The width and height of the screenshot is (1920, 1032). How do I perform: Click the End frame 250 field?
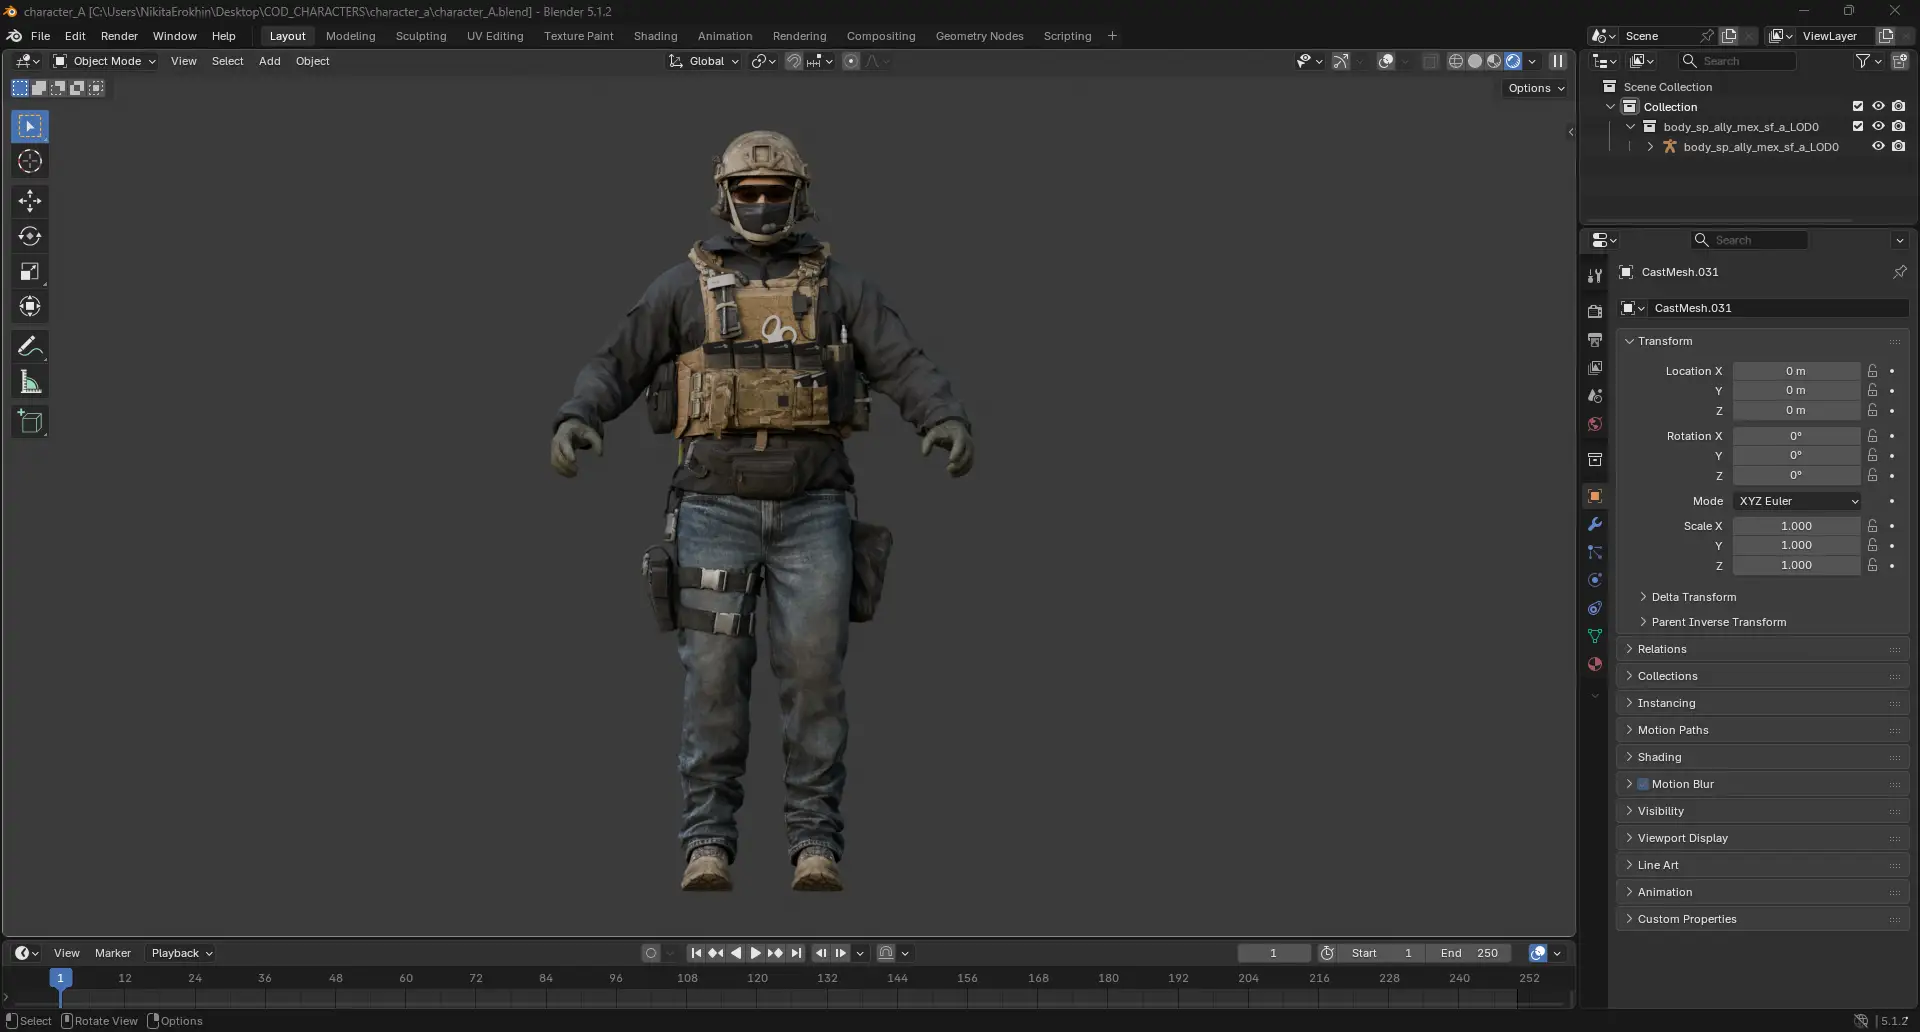1469,953
